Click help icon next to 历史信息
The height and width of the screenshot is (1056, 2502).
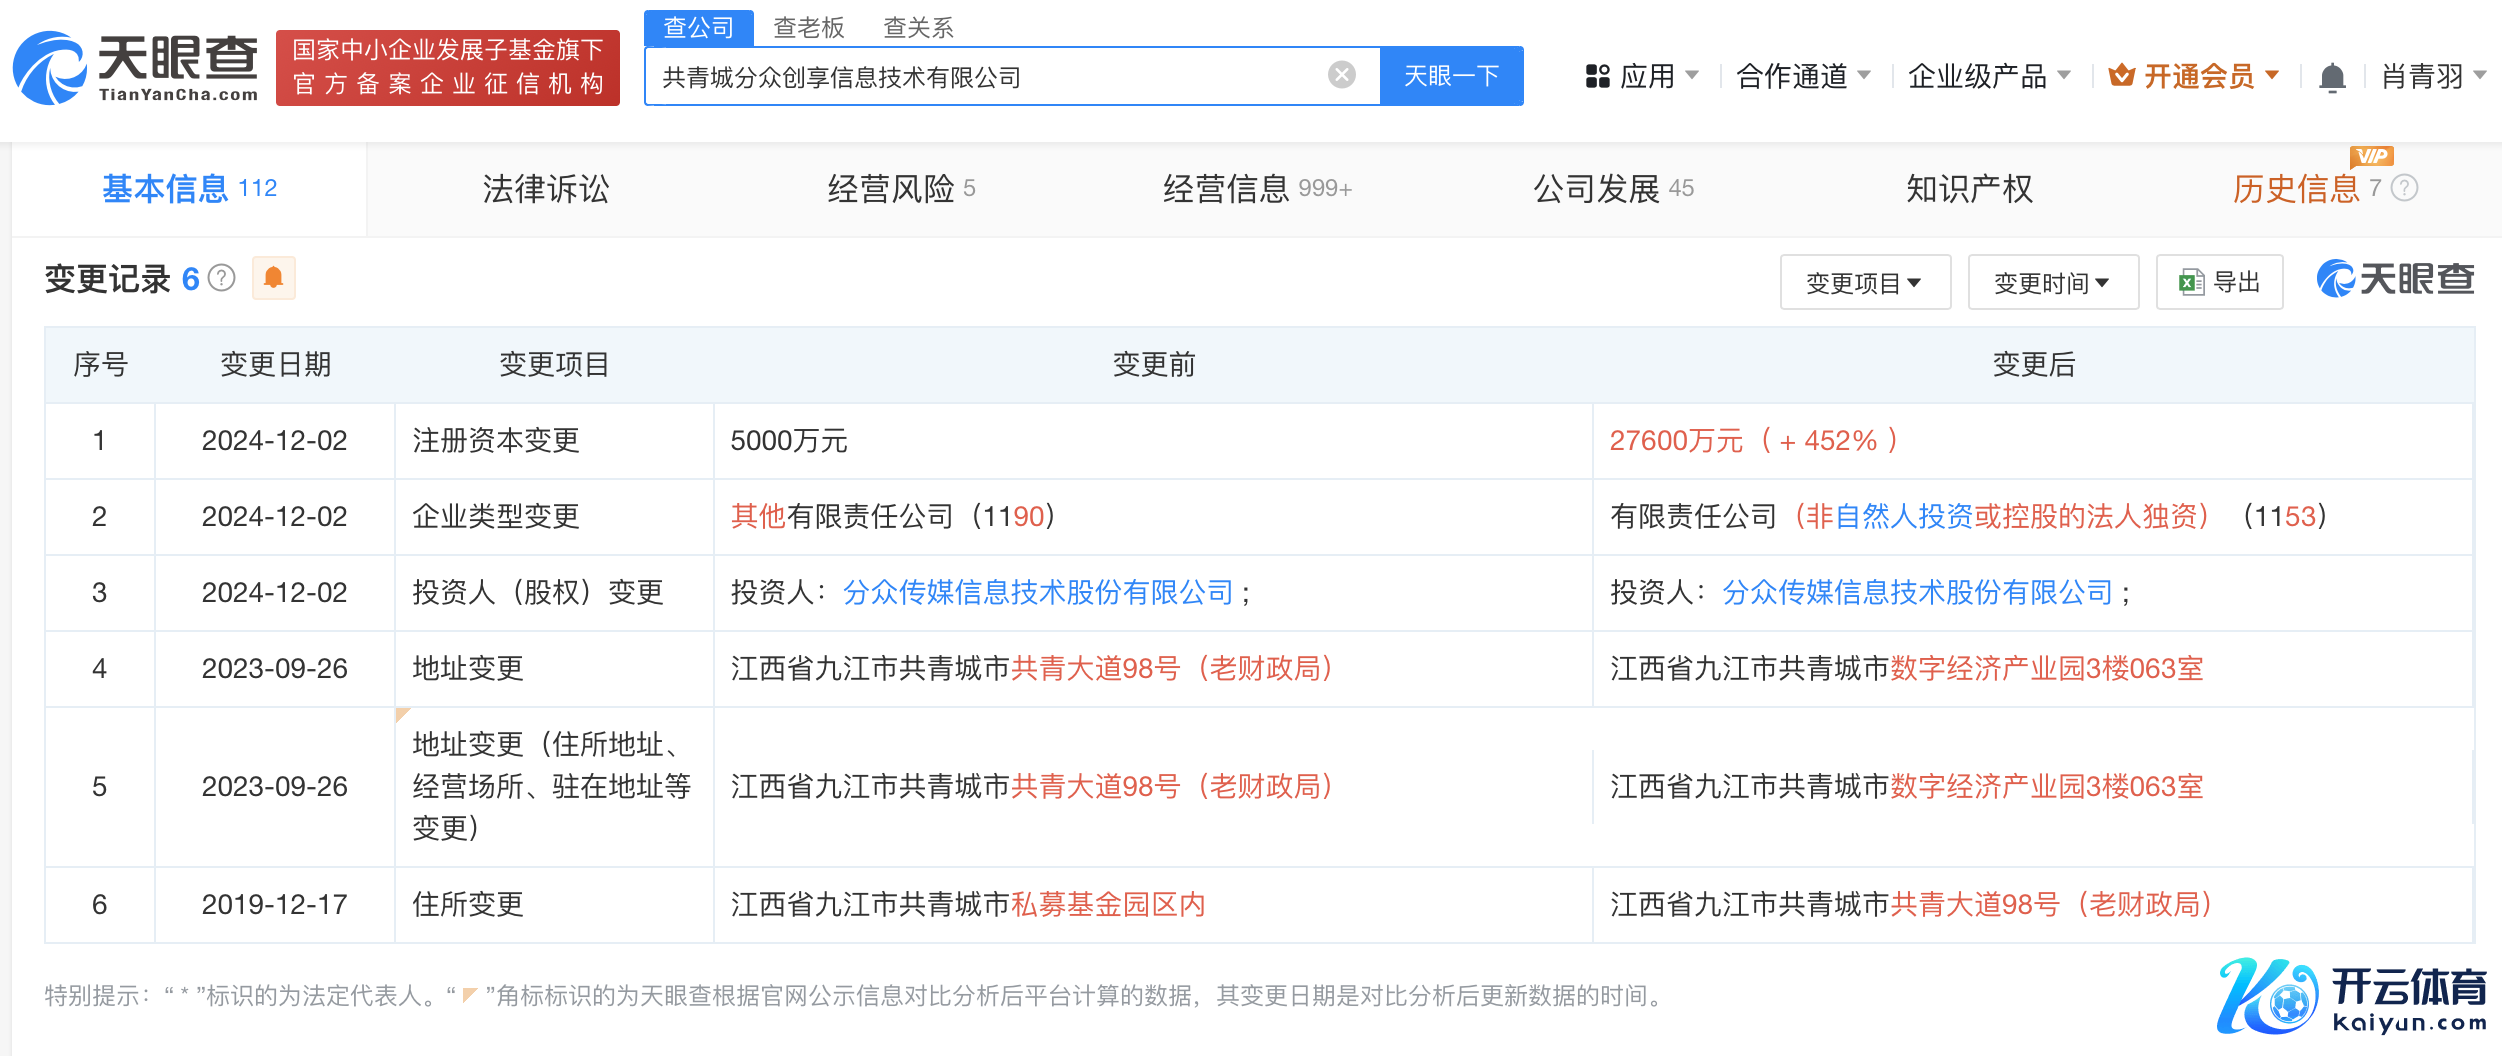click(2404, 188)
